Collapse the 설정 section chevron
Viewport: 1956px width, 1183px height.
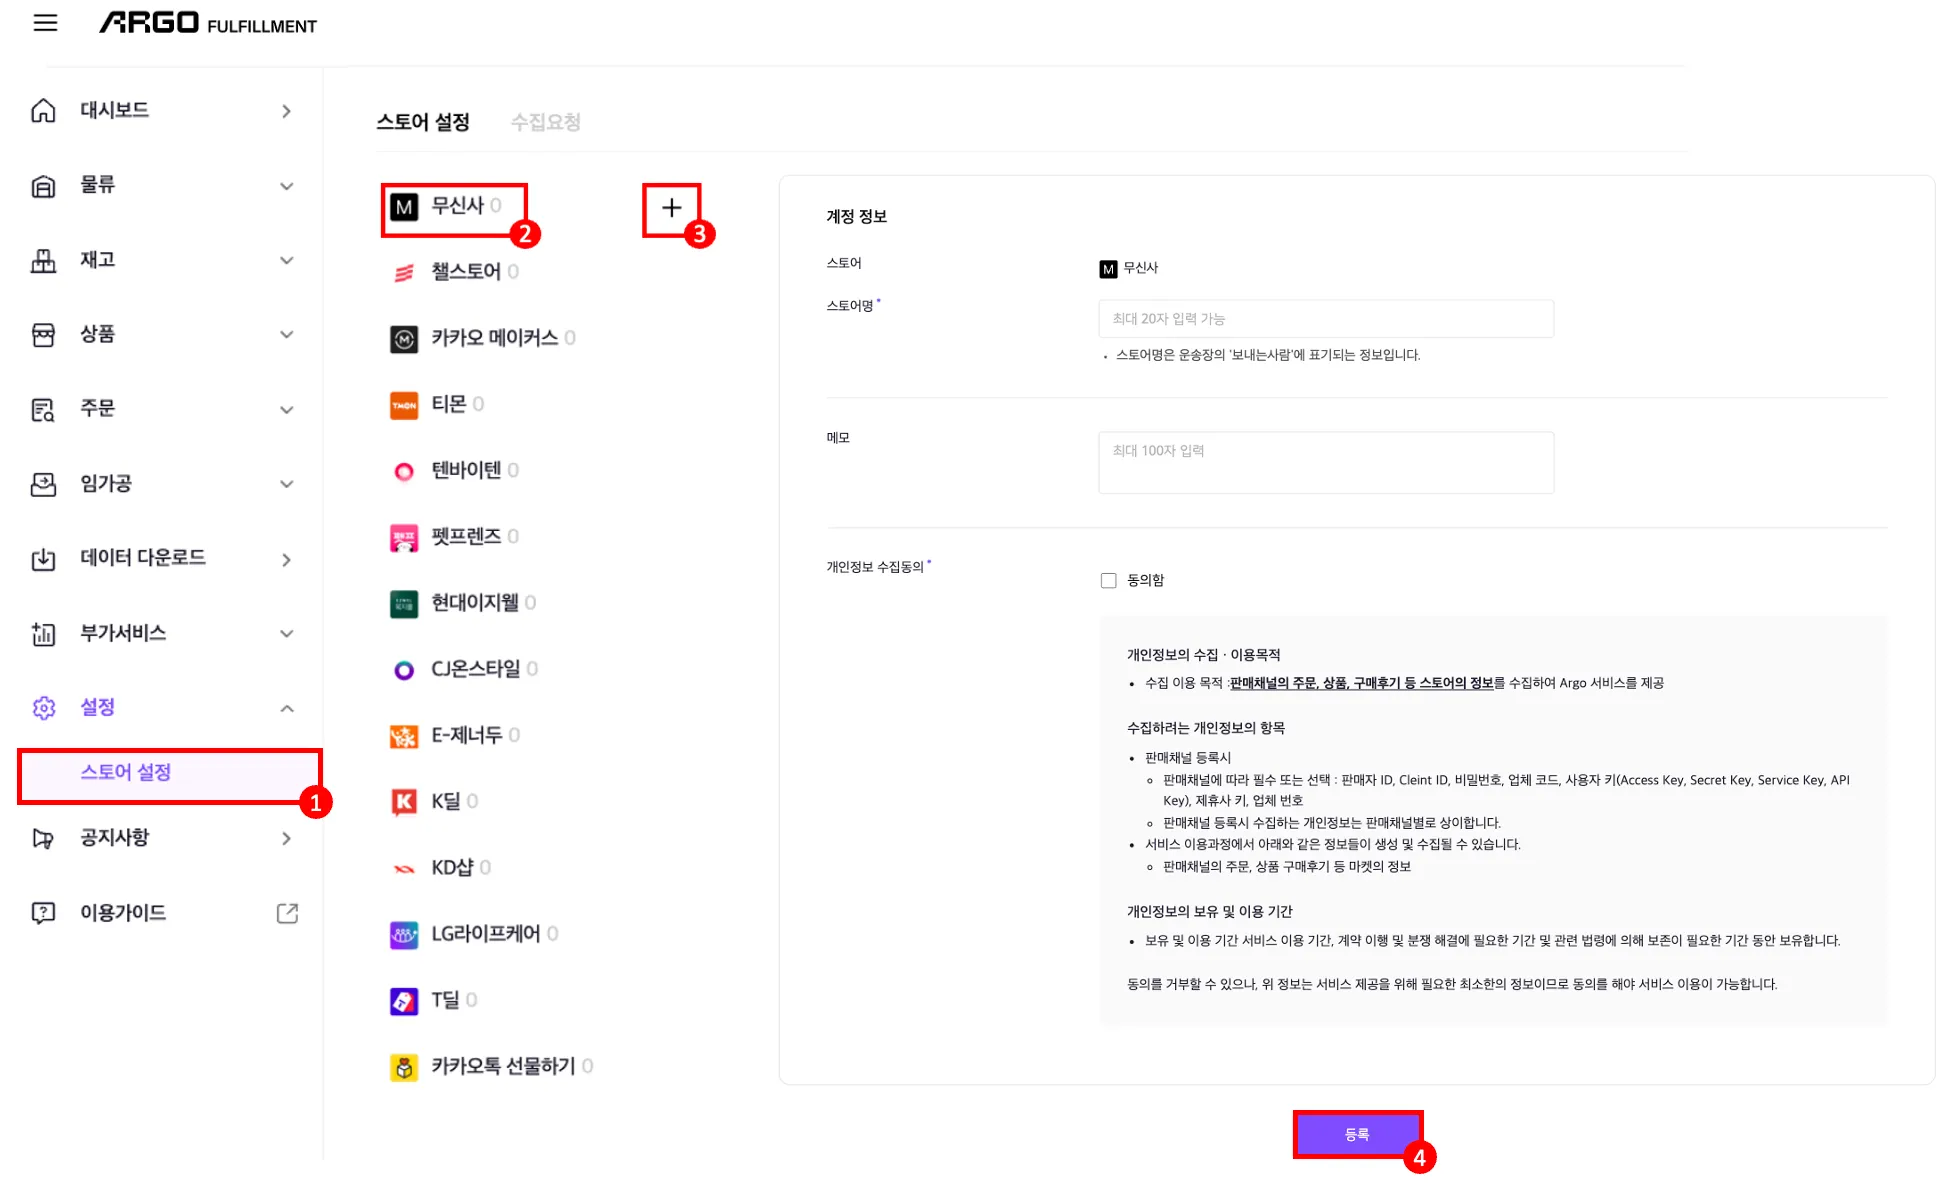[x=287, y=709]
